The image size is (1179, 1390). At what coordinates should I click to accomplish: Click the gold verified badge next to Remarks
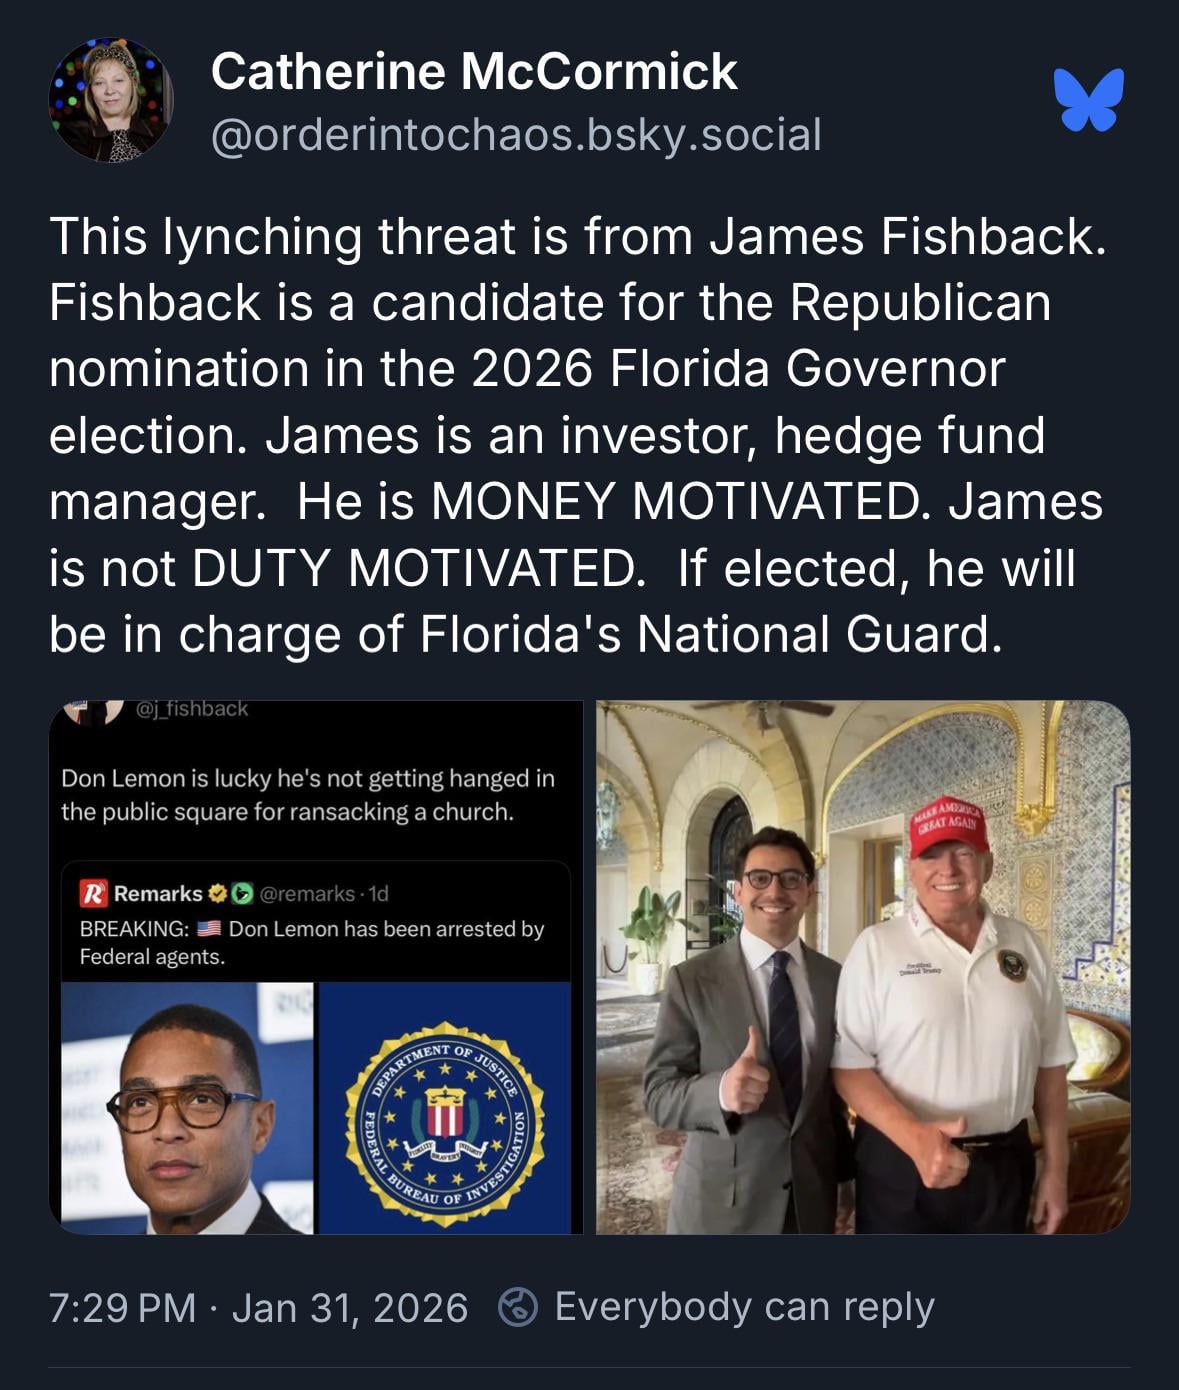216,893
